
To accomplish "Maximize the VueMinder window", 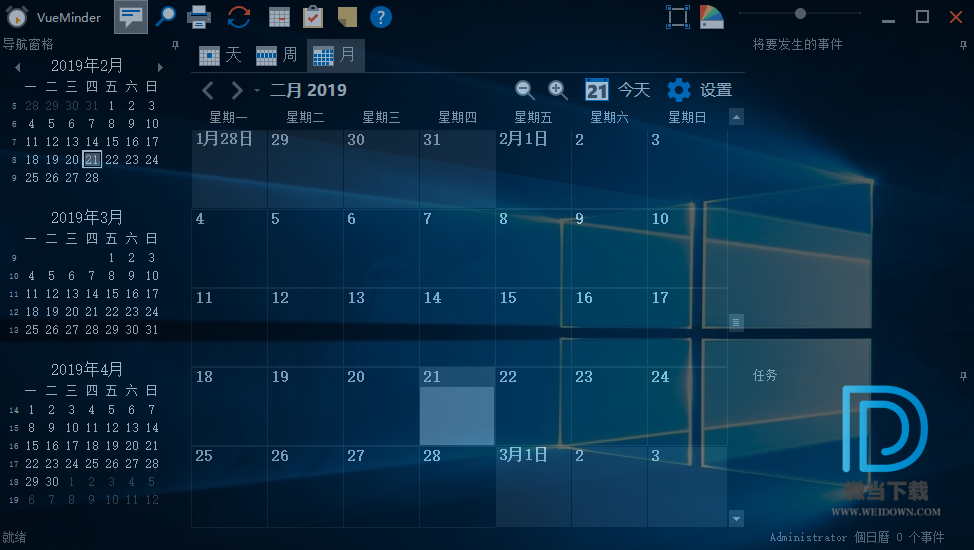I will pos(922,17).
